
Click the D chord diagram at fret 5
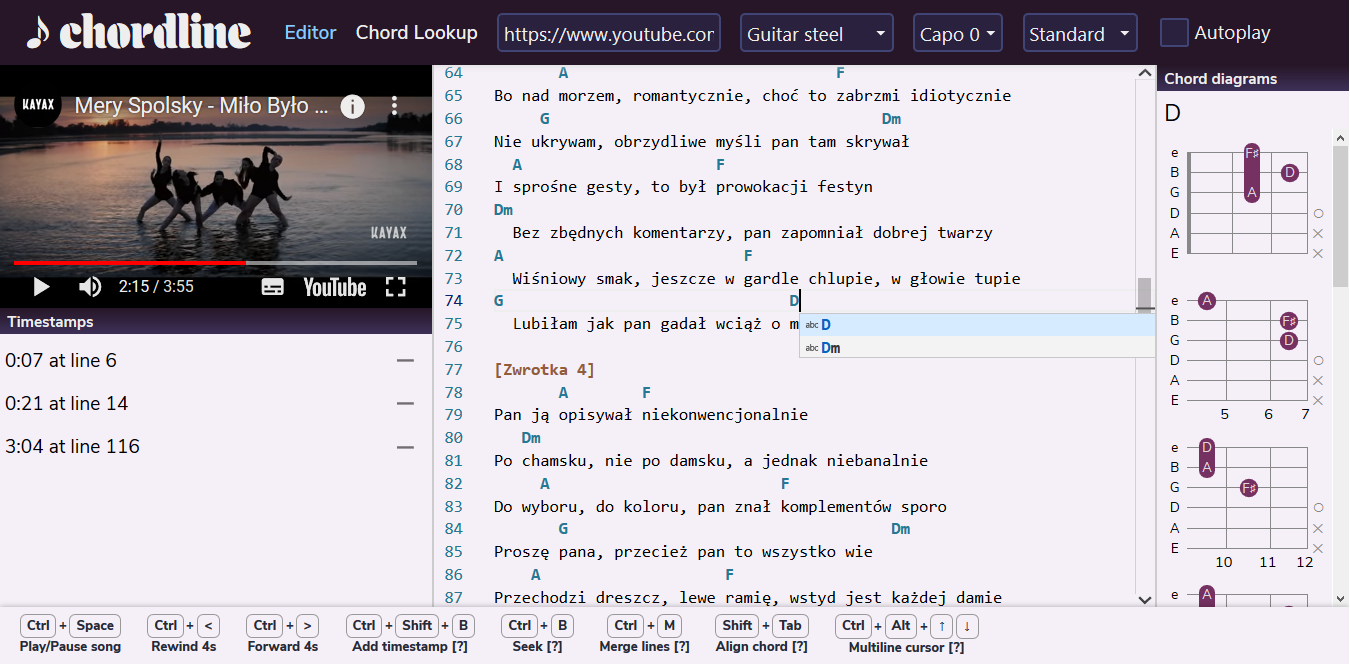click(x=1248, y=357)
